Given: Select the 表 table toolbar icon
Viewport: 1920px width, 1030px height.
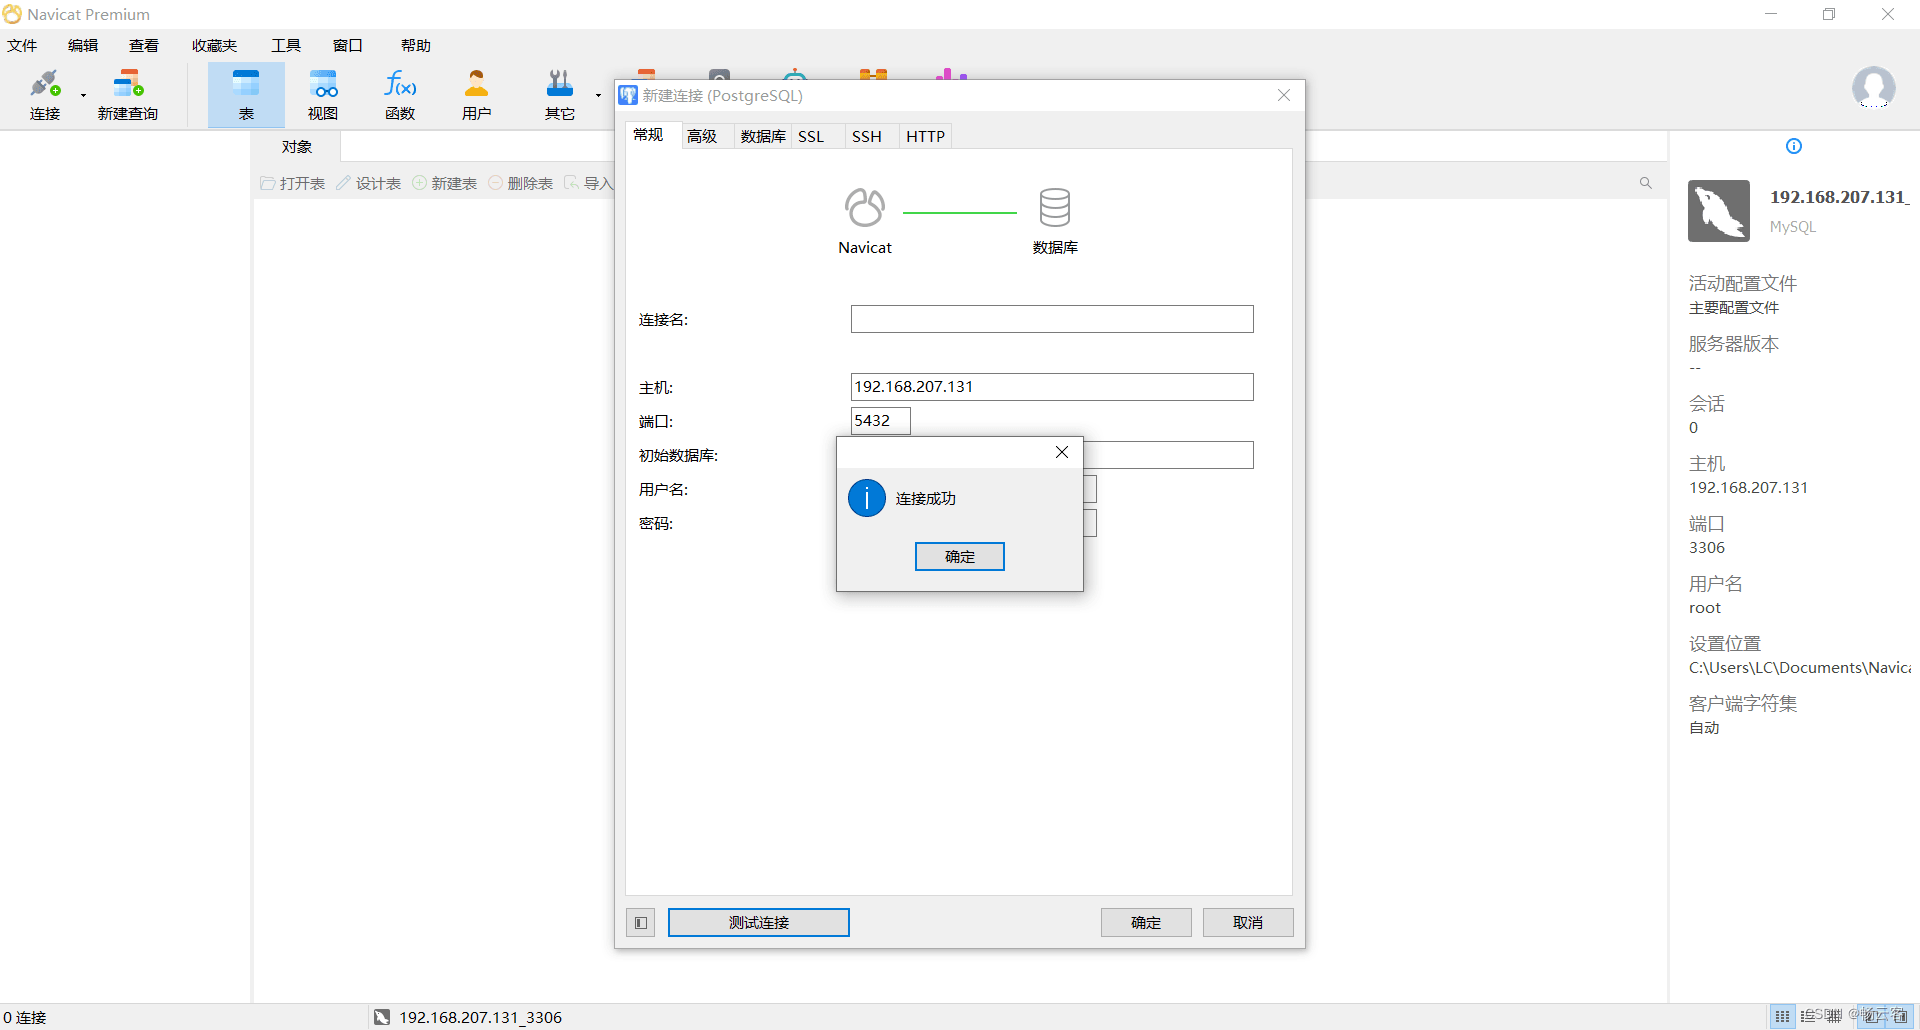Looking at the screenshot, I should pyautogui.click(x=246, y=95).
